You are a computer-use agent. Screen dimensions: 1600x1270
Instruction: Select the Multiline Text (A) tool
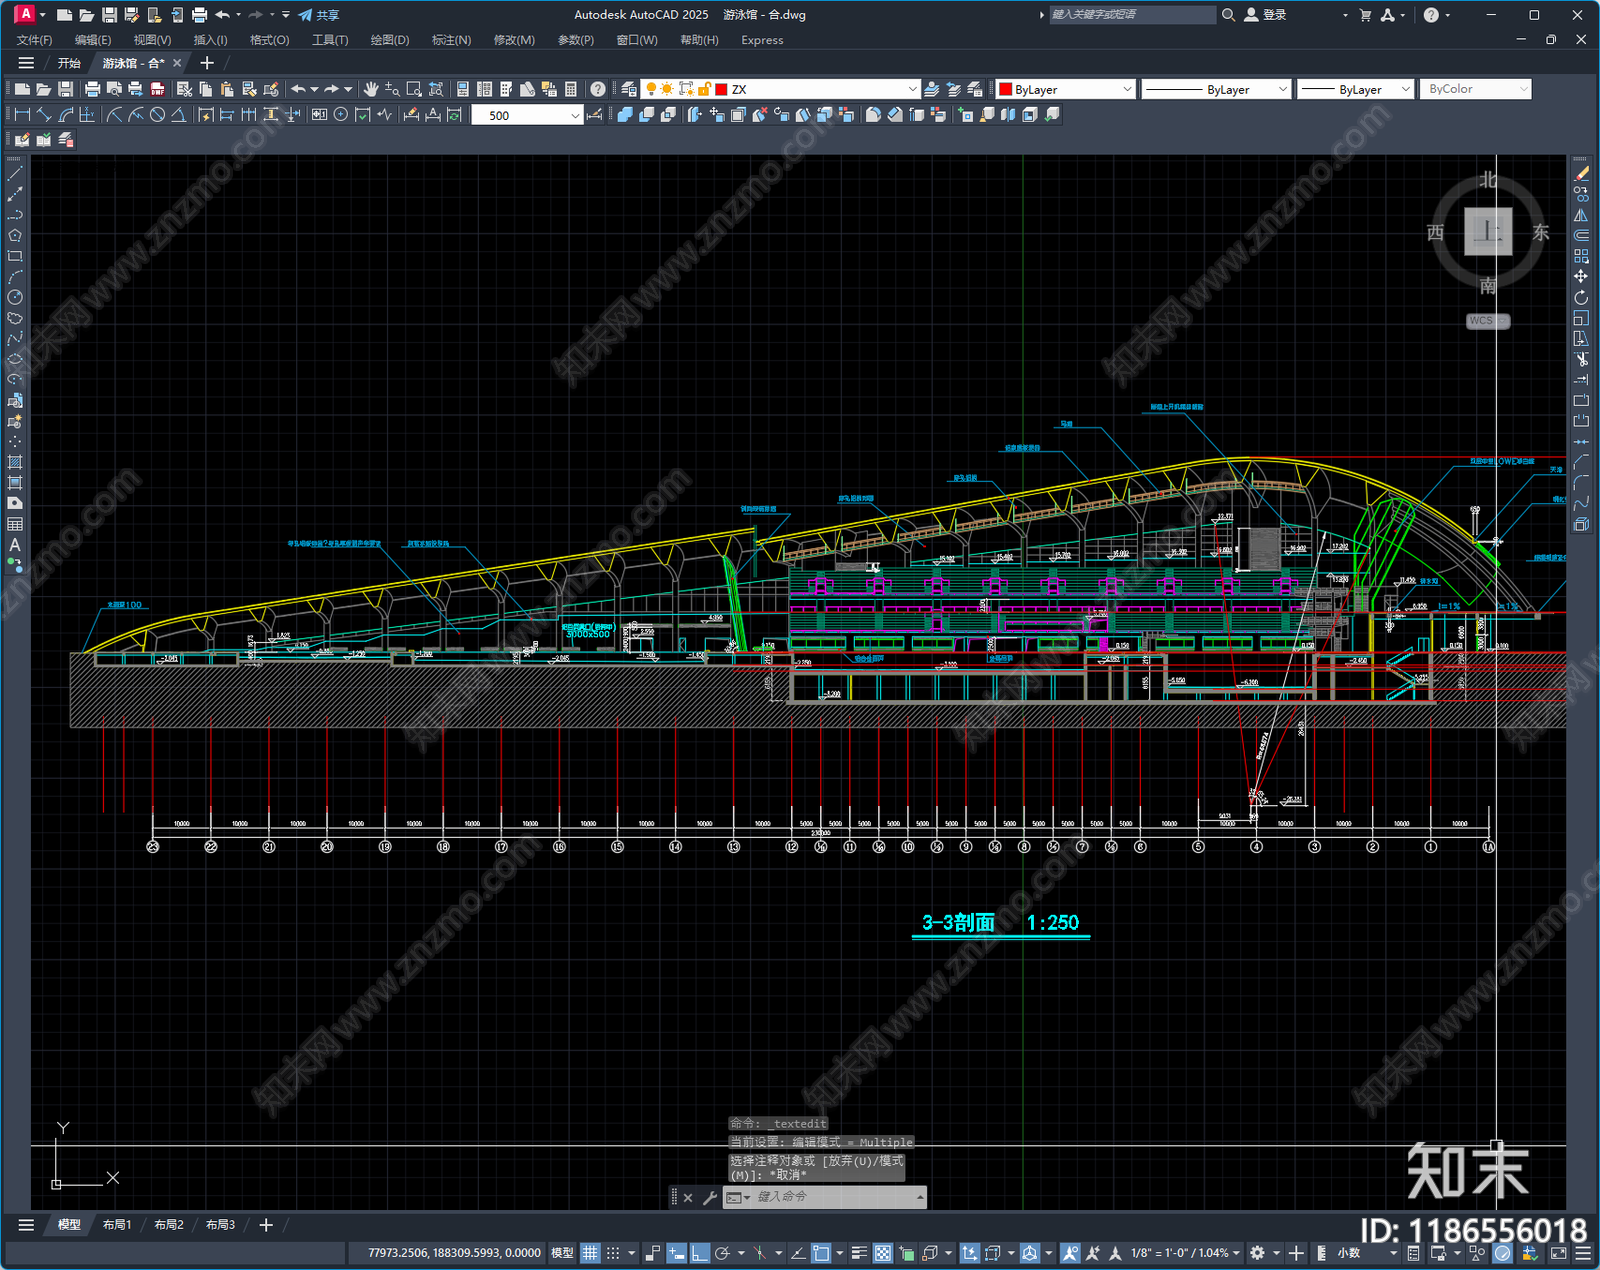point(15,545)
